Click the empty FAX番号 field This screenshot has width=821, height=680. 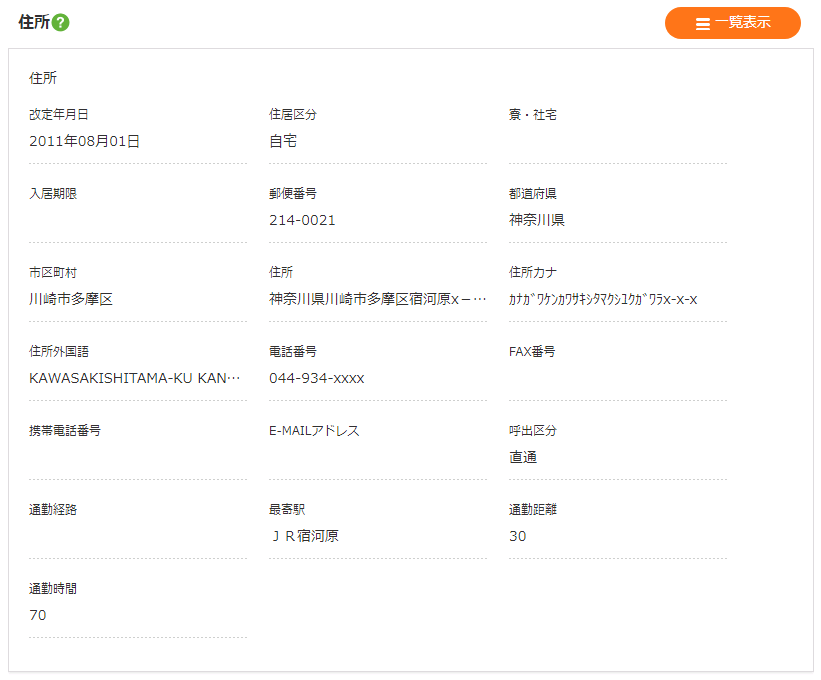pyautogui.click(x=617, y=378)
